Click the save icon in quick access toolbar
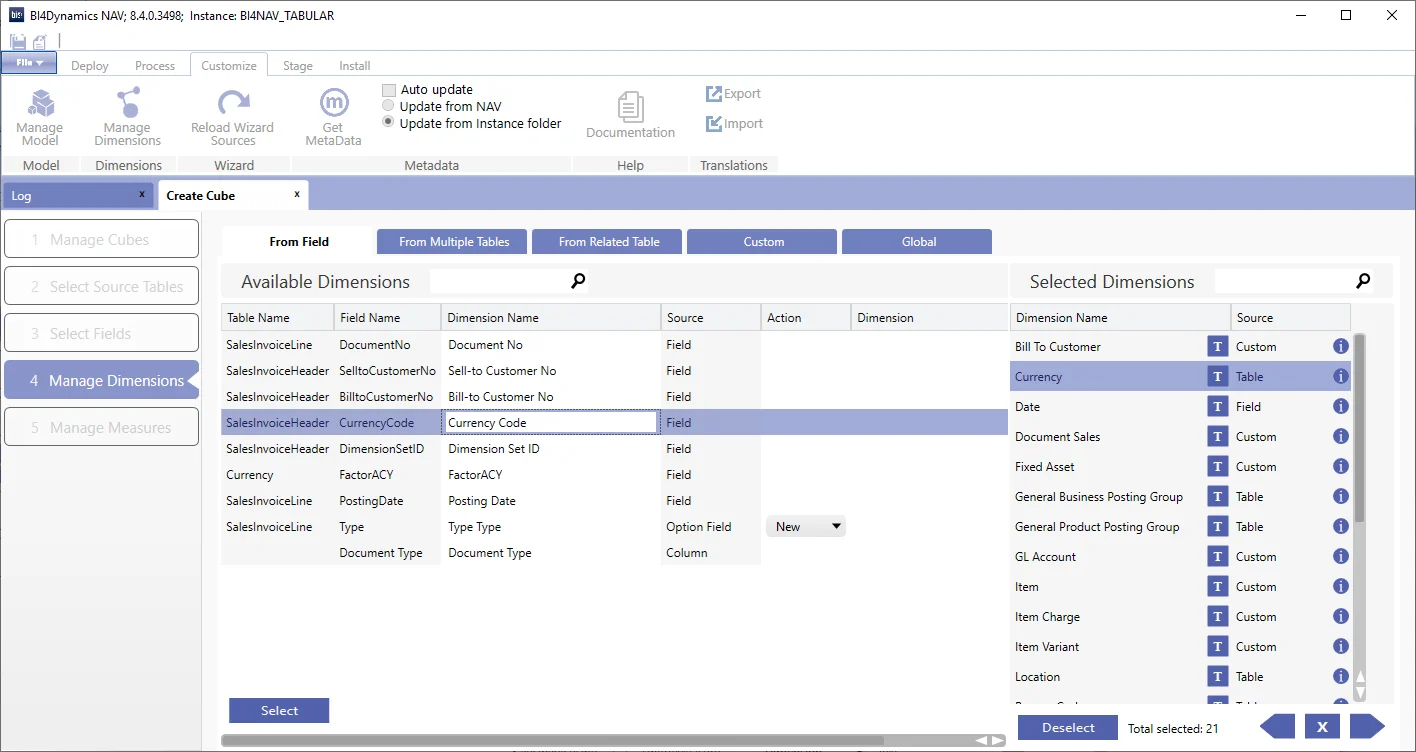Image resolution: width=1416 pixels, height=752 pixels. tap(17, 41)
